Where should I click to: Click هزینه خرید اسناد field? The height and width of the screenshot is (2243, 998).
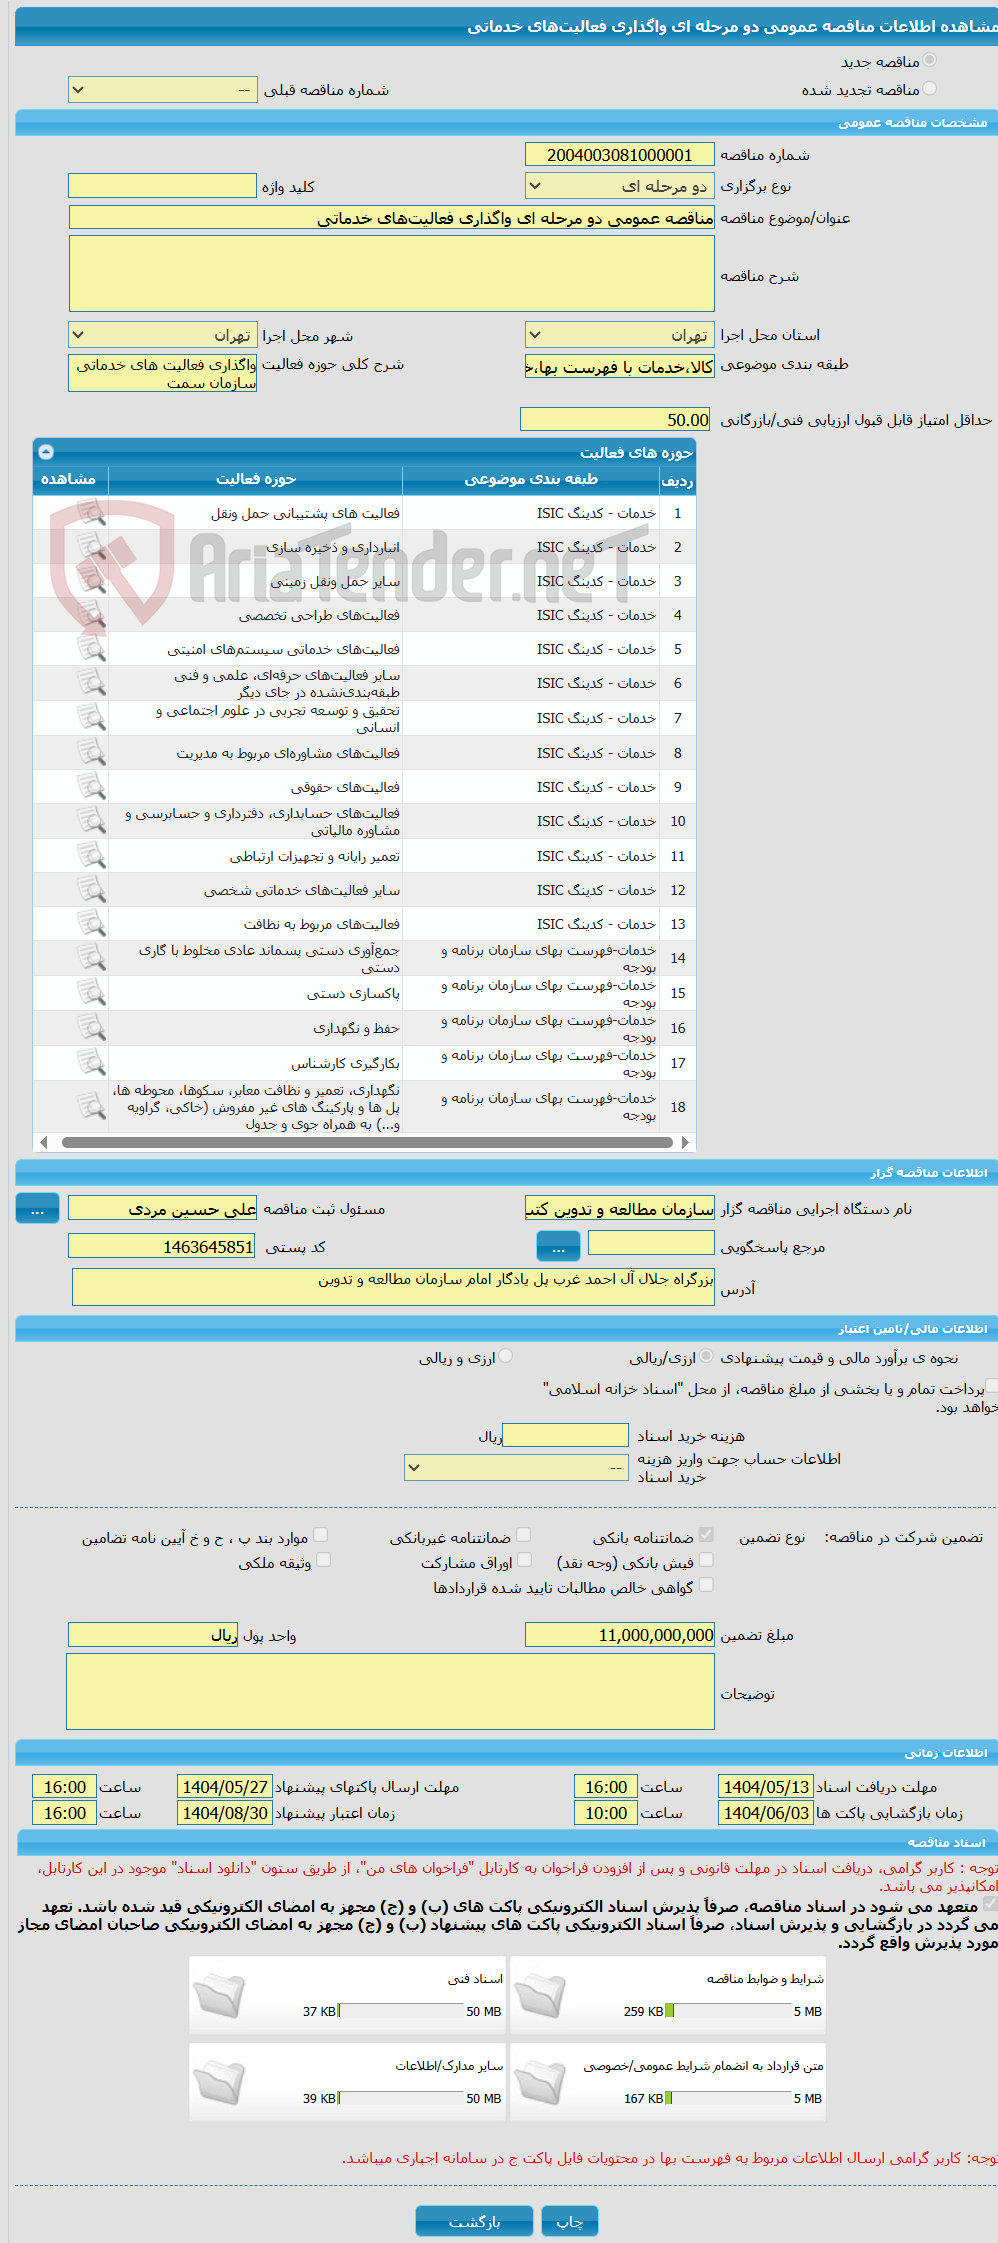click(565, 1435)
